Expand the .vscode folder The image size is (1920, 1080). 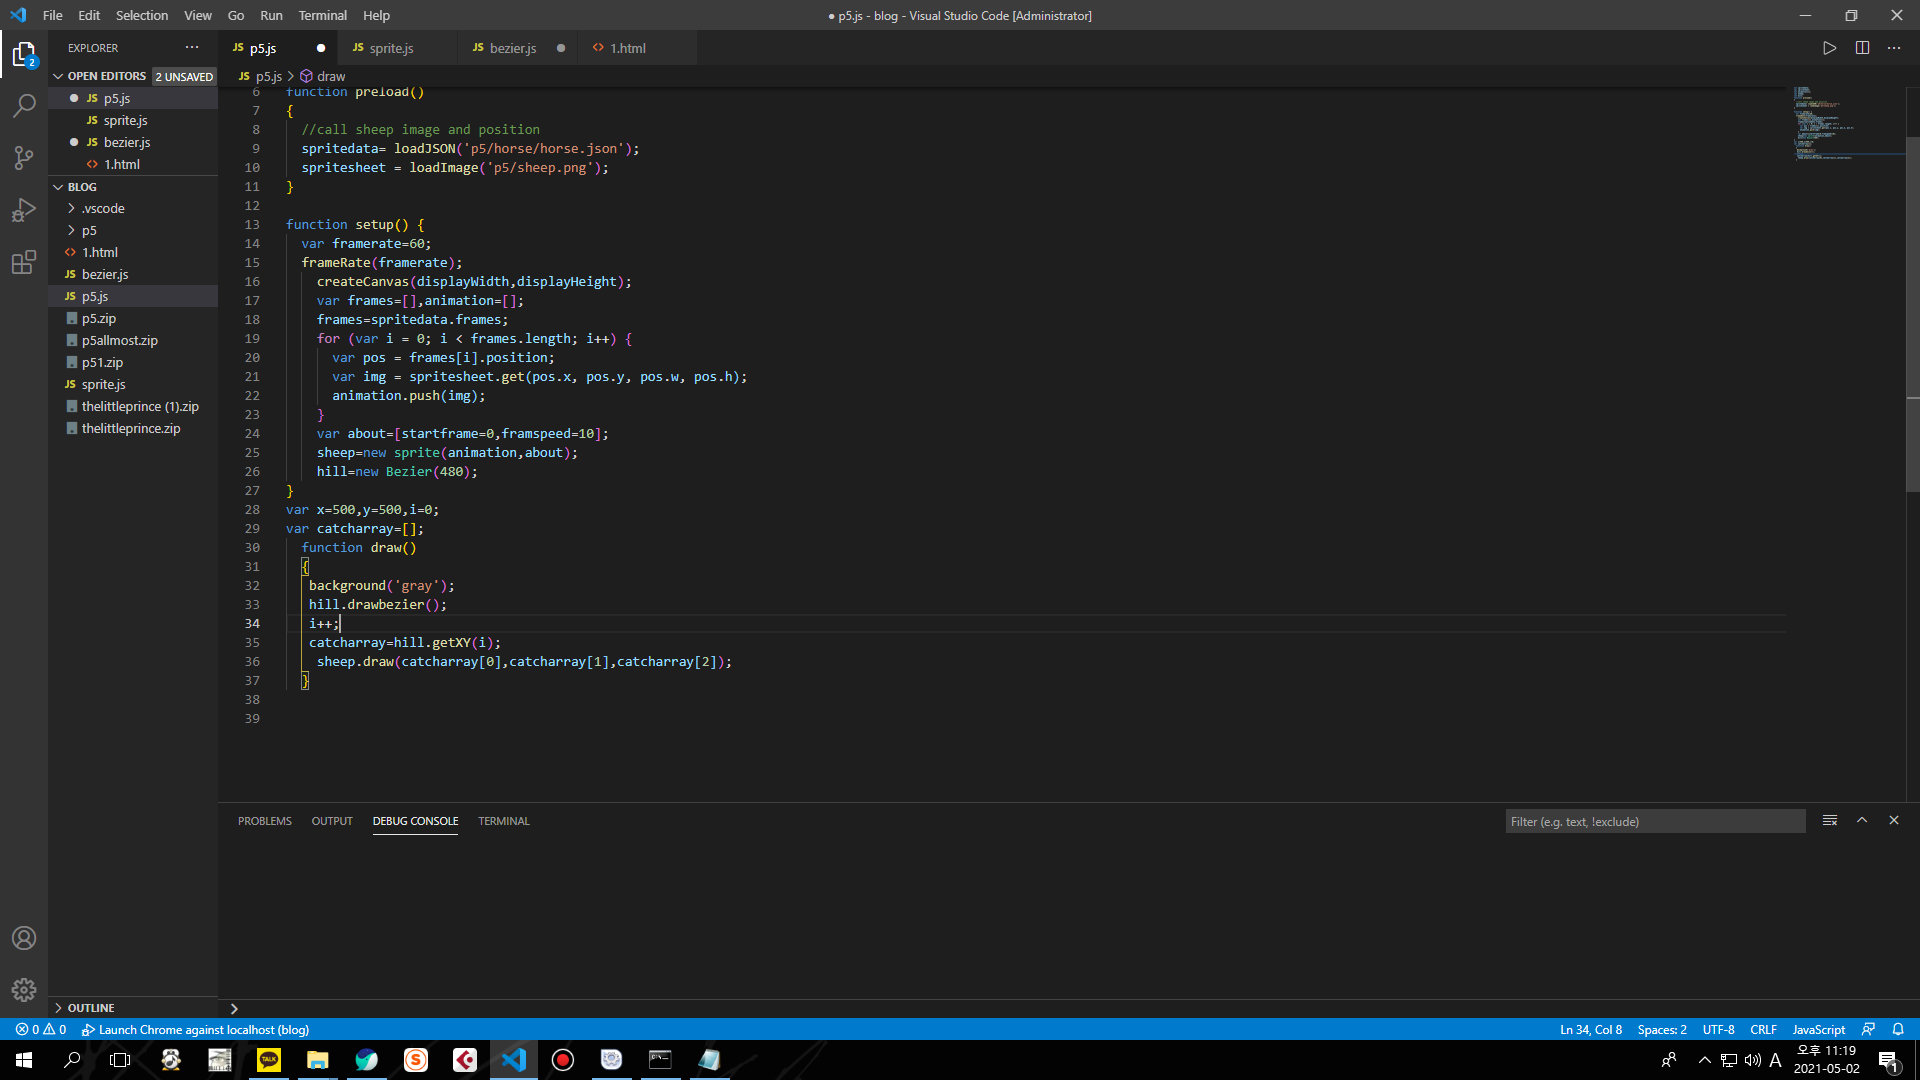click(103, 208)
